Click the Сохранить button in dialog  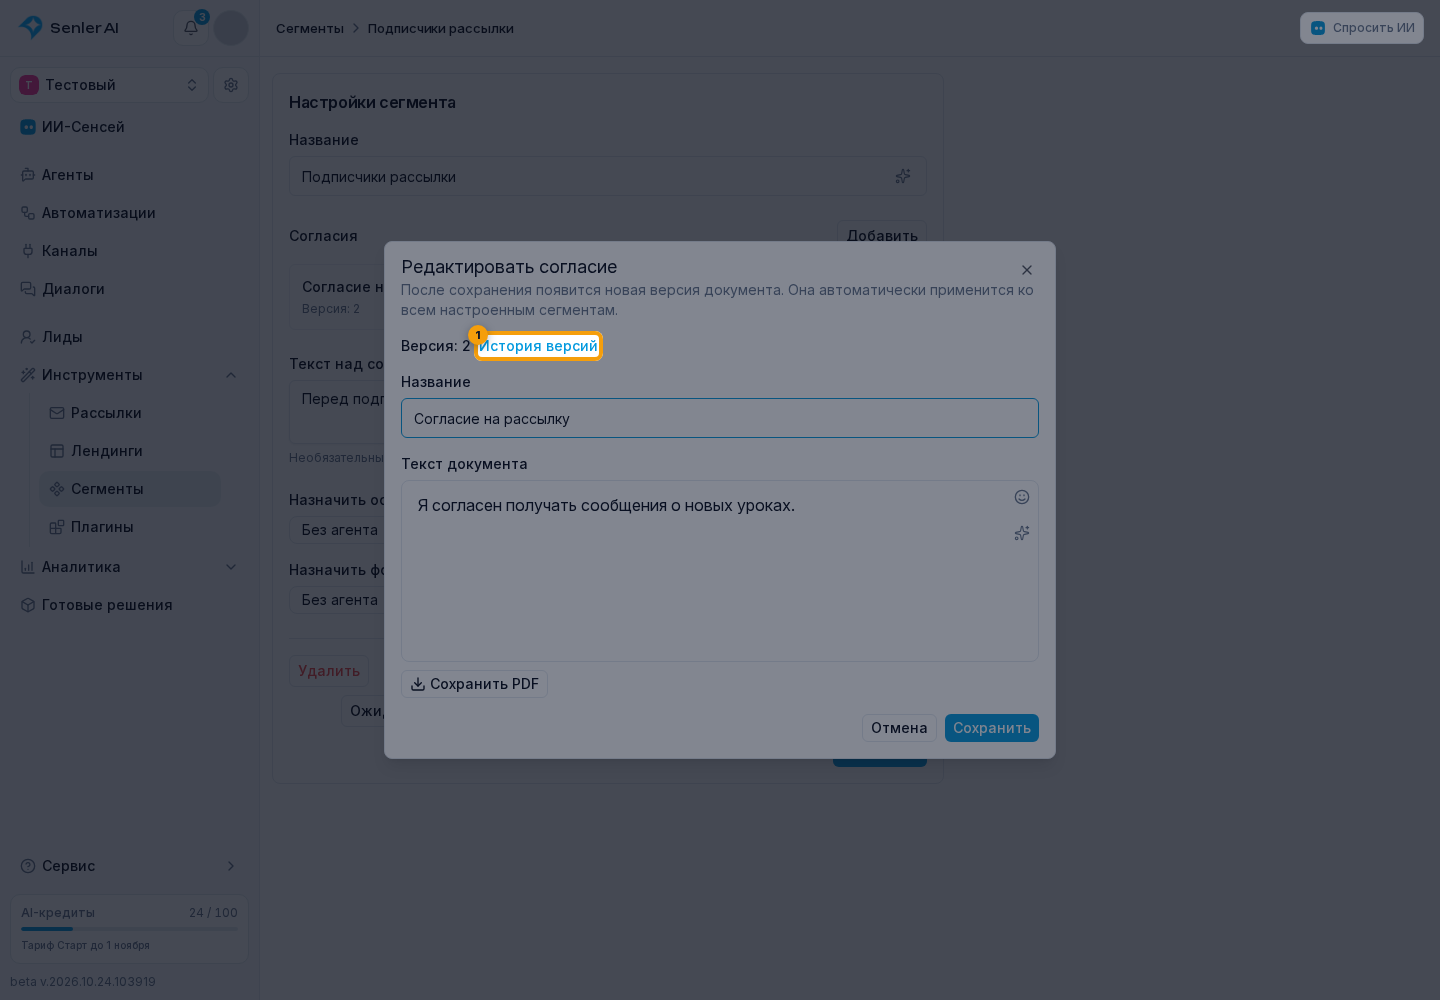(x=992, y=728)
